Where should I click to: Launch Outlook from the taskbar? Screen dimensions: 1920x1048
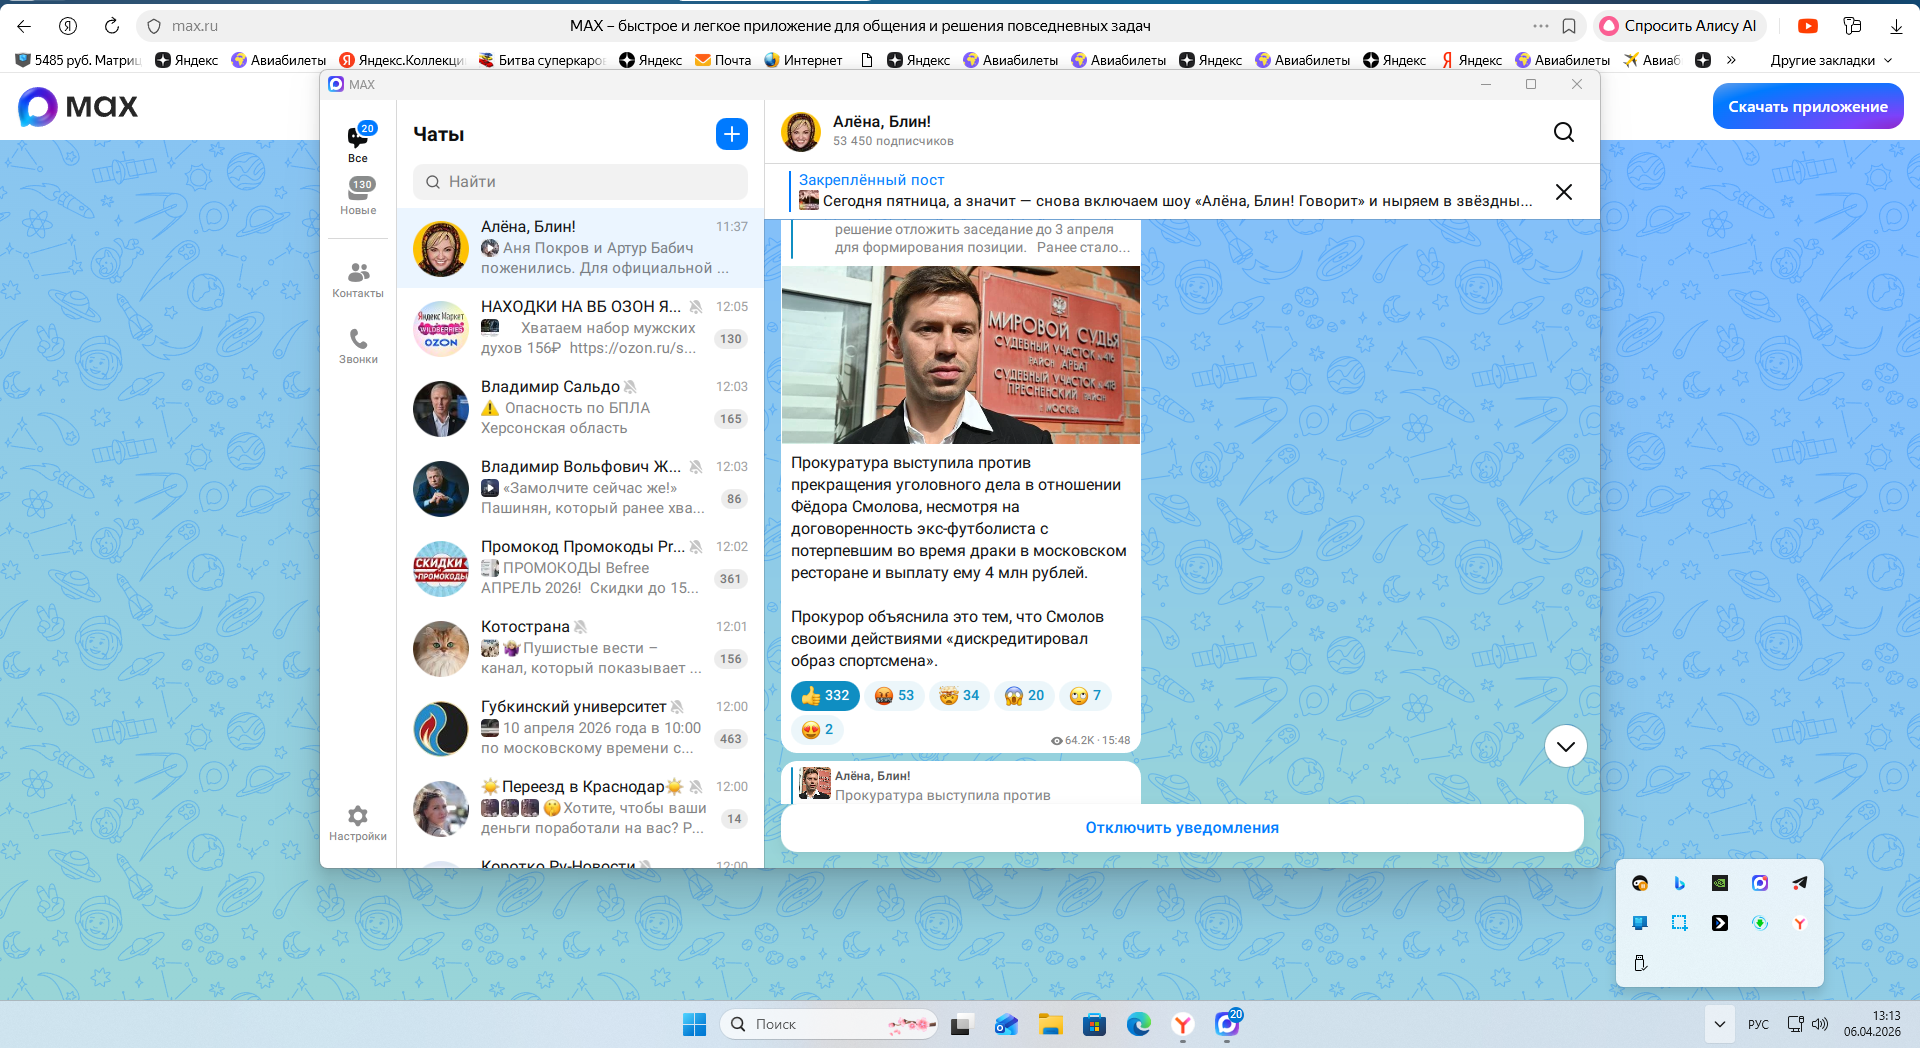pos(1006,1024)
